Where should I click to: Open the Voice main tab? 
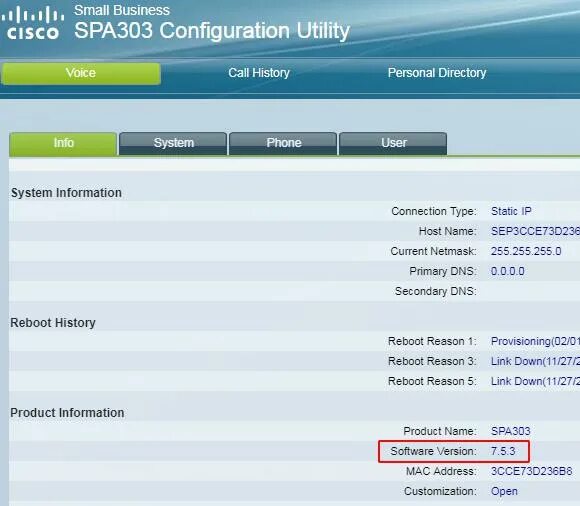pyautogui.click(x=81, y=73)
